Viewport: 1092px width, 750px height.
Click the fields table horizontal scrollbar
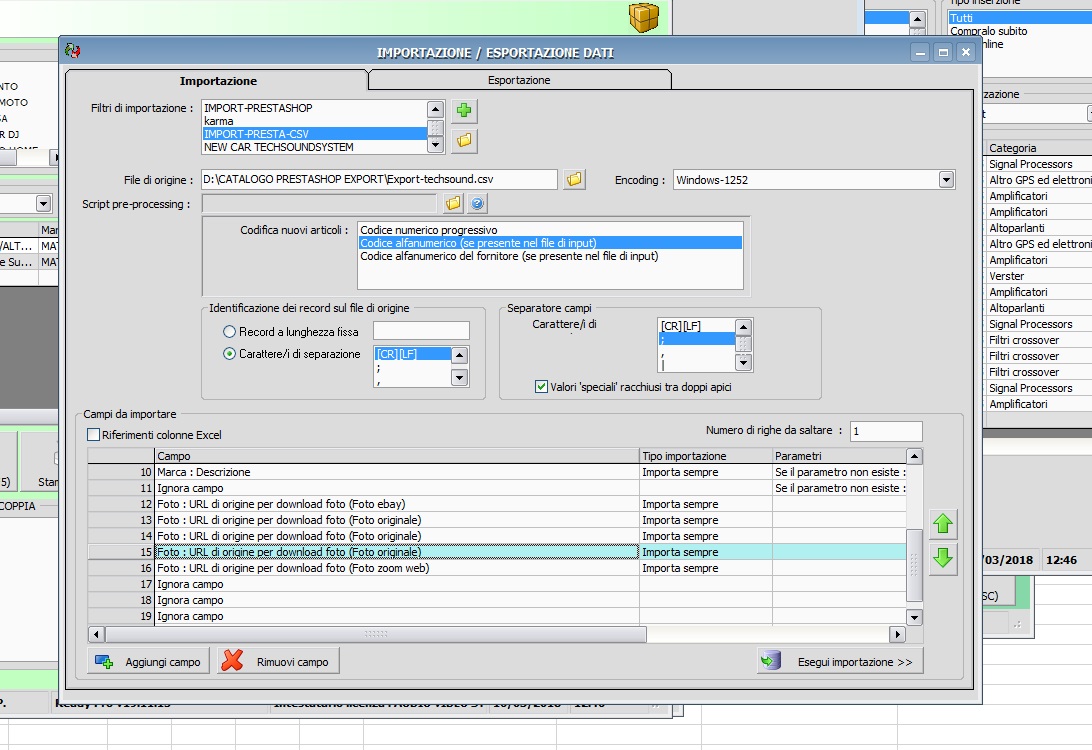pos(376,635)
